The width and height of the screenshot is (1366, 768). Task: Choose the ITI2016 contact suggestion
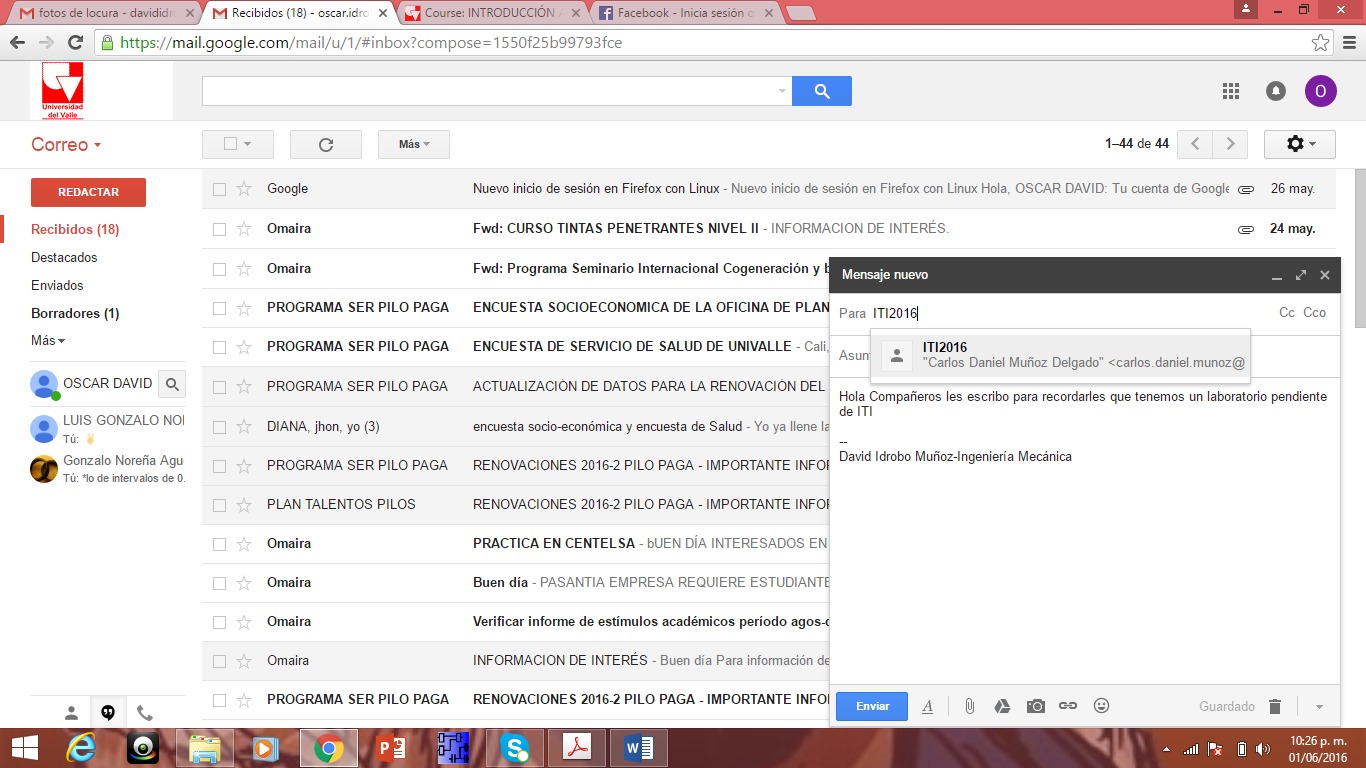pos(1060,355)
